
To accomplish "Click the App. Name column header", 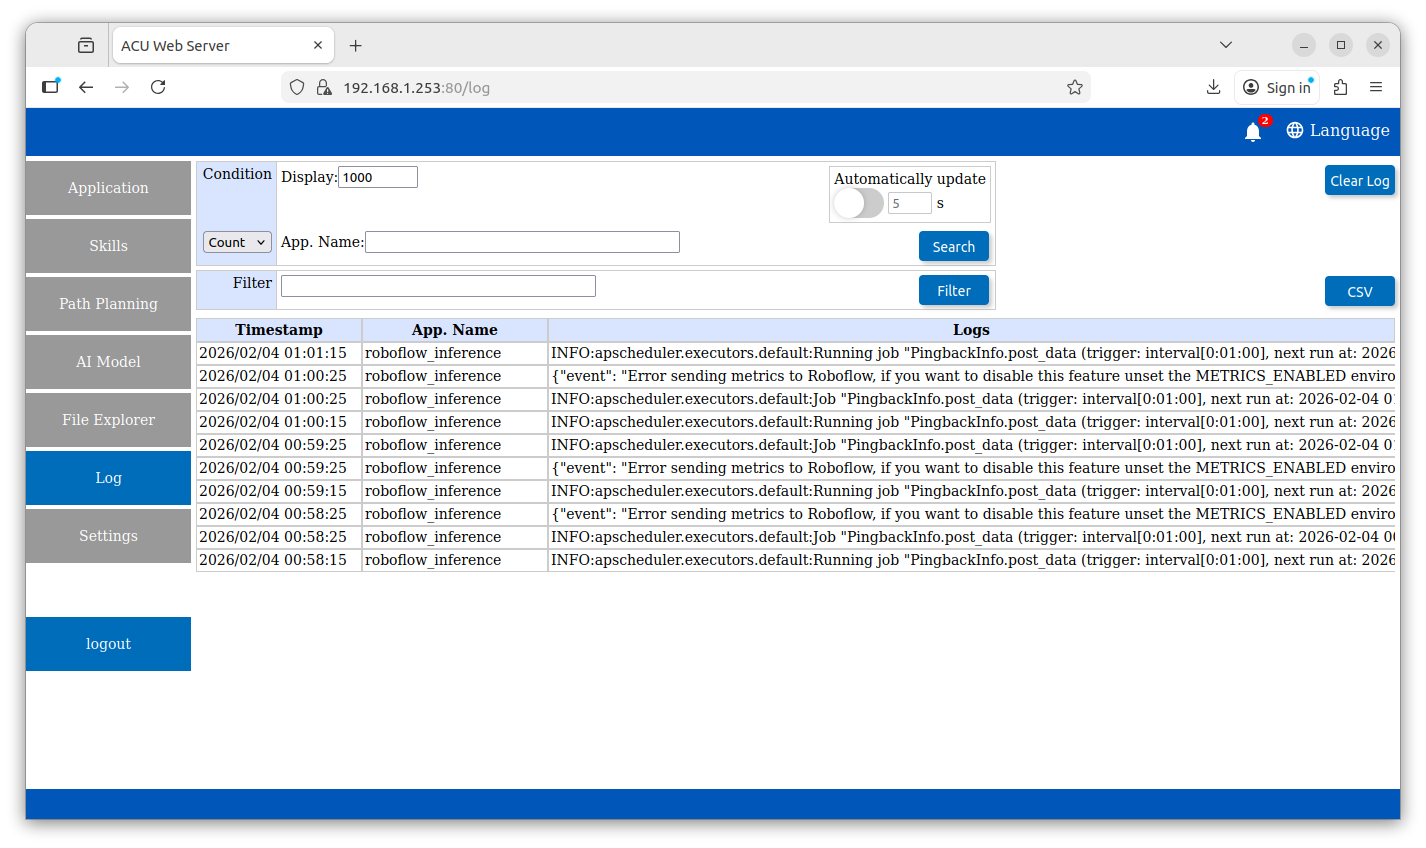I will tap(455, 330).
